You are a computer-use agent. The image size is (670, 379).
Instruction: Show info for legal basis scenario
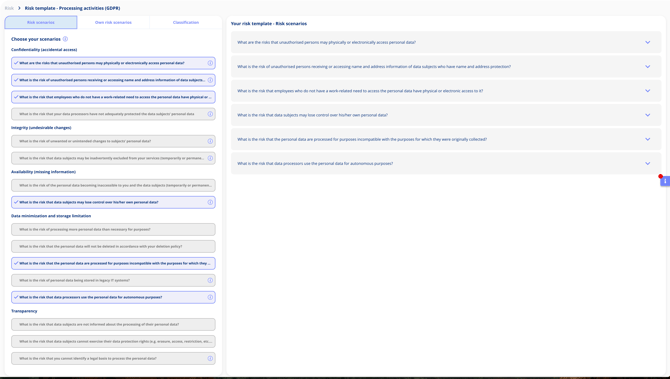tap(210, 358)
